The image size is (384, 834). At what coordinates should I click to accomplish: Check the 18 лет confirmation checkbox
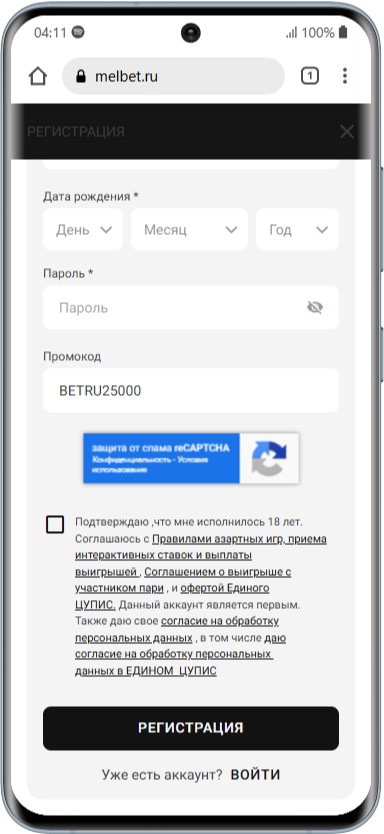55,524
